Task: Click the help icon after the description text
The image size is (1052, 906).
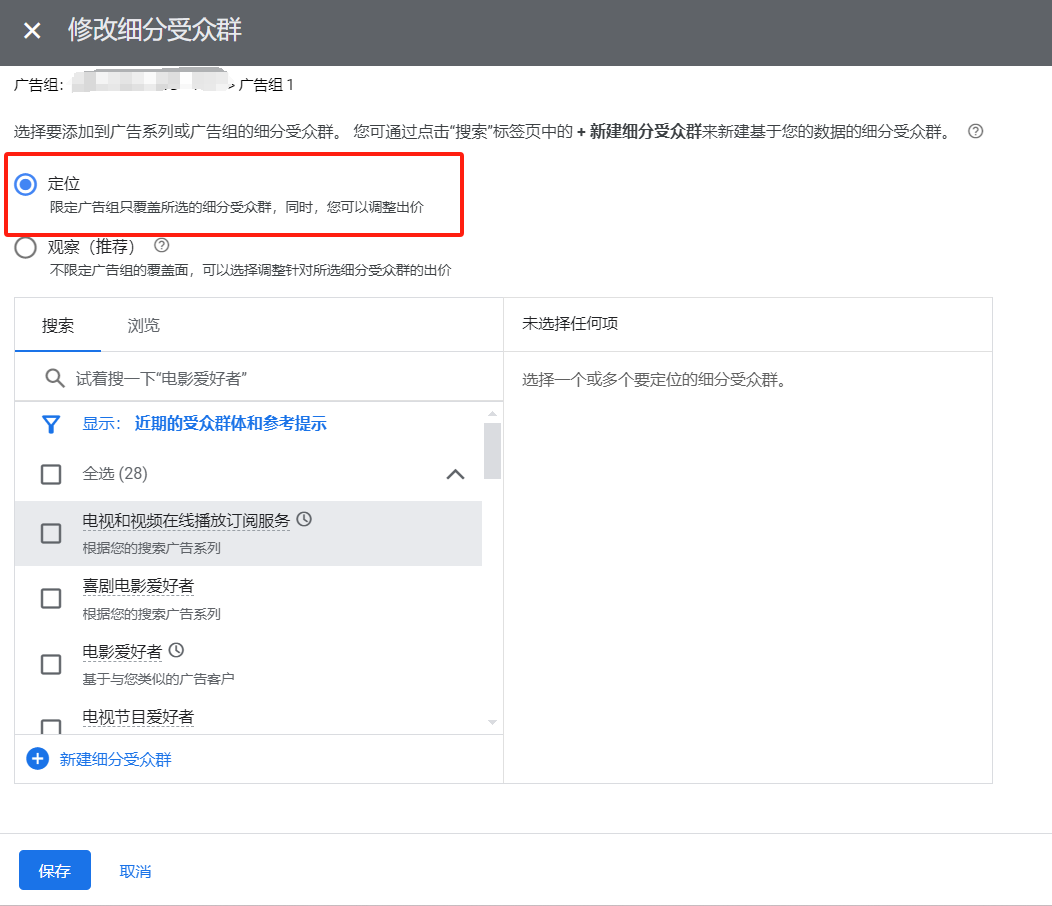Action: pos(976,131)
